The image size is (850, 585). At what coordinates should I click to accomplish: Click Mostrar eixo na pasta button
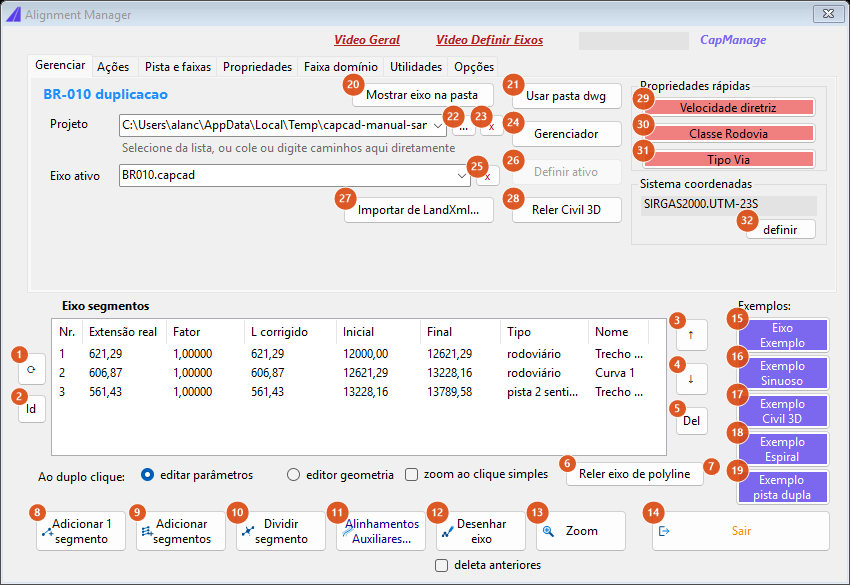pos(422,95)
